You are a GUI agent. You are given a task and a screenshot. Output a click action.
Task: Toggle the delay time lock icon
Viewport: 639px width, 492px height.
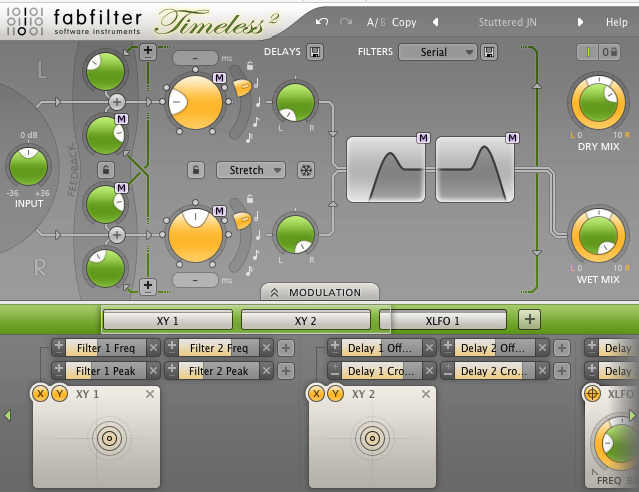point(196,170)
